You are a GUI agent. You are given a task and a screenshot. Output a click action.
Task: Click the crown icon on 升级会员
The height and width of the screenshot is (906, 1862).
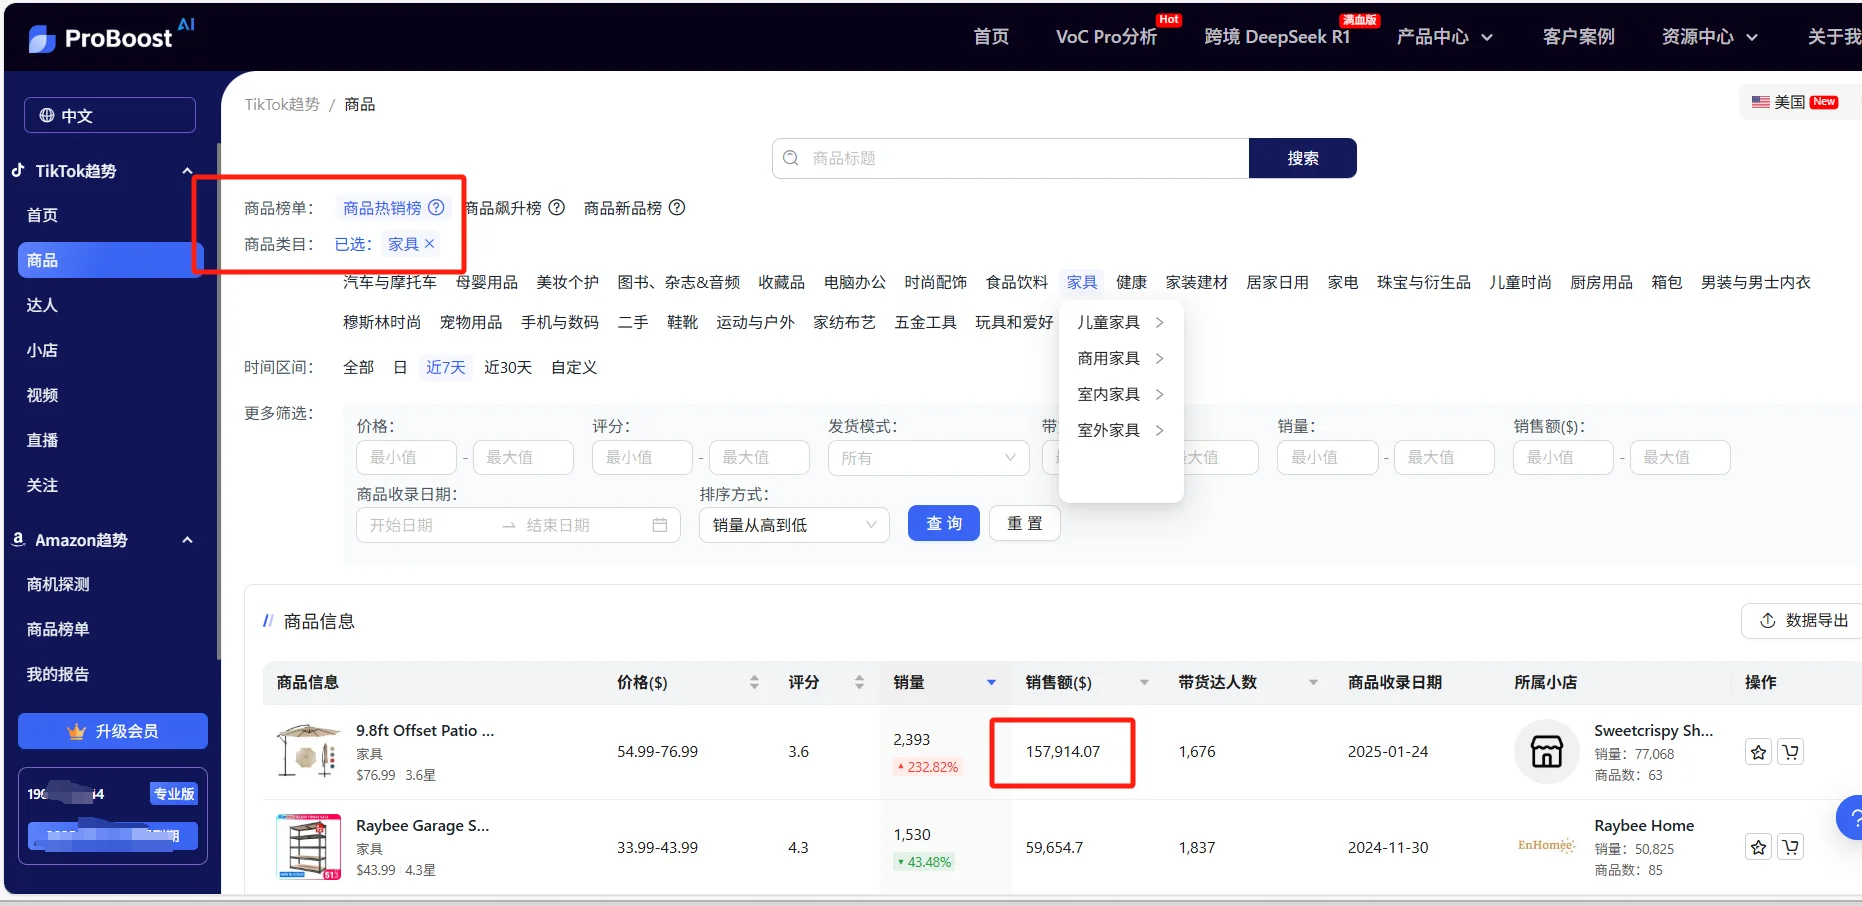(78, 731)
